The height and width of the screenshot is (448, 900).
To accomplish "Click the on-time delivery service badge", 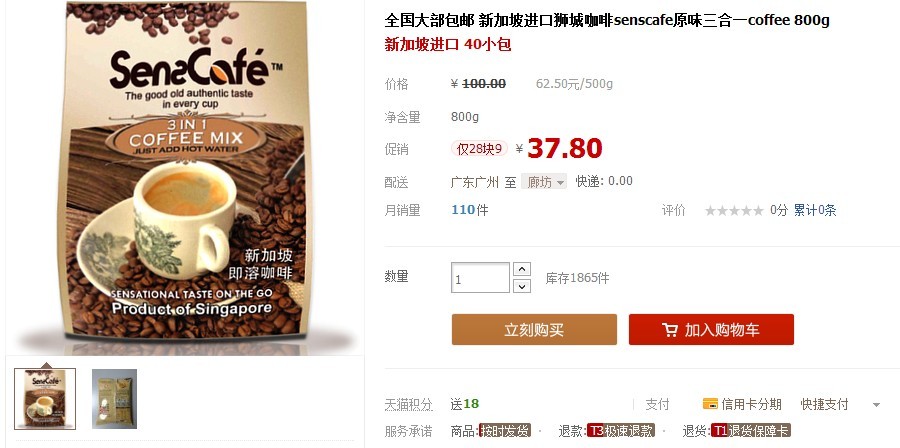I will tap(504, 431).
